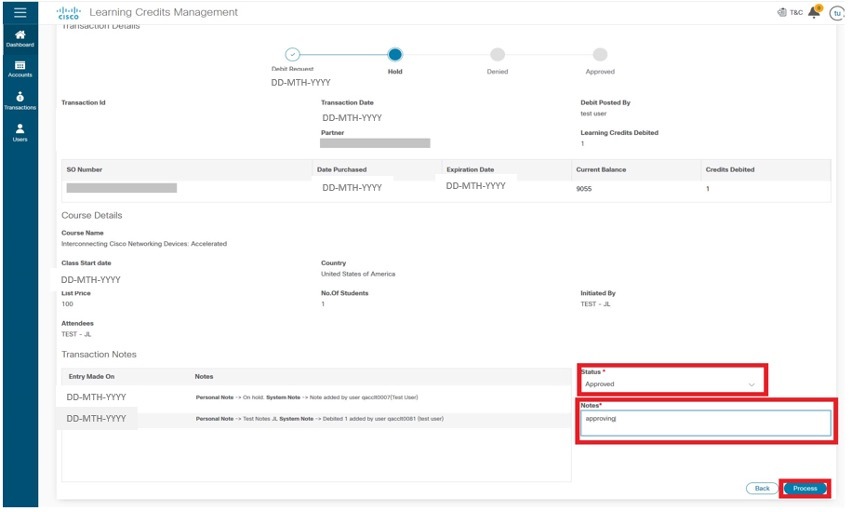Click United States of America country value
Image resolution: width=852 pixels, height=512 pixels.
click(358, 274)
